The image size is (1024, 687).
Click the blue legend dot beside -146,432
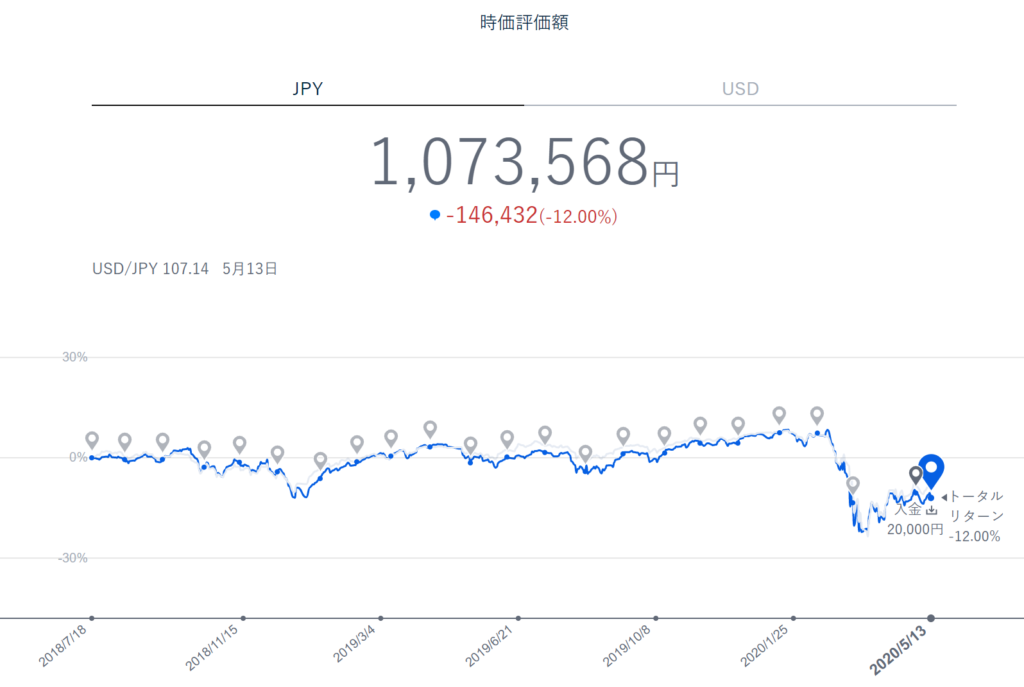point(433,215)
